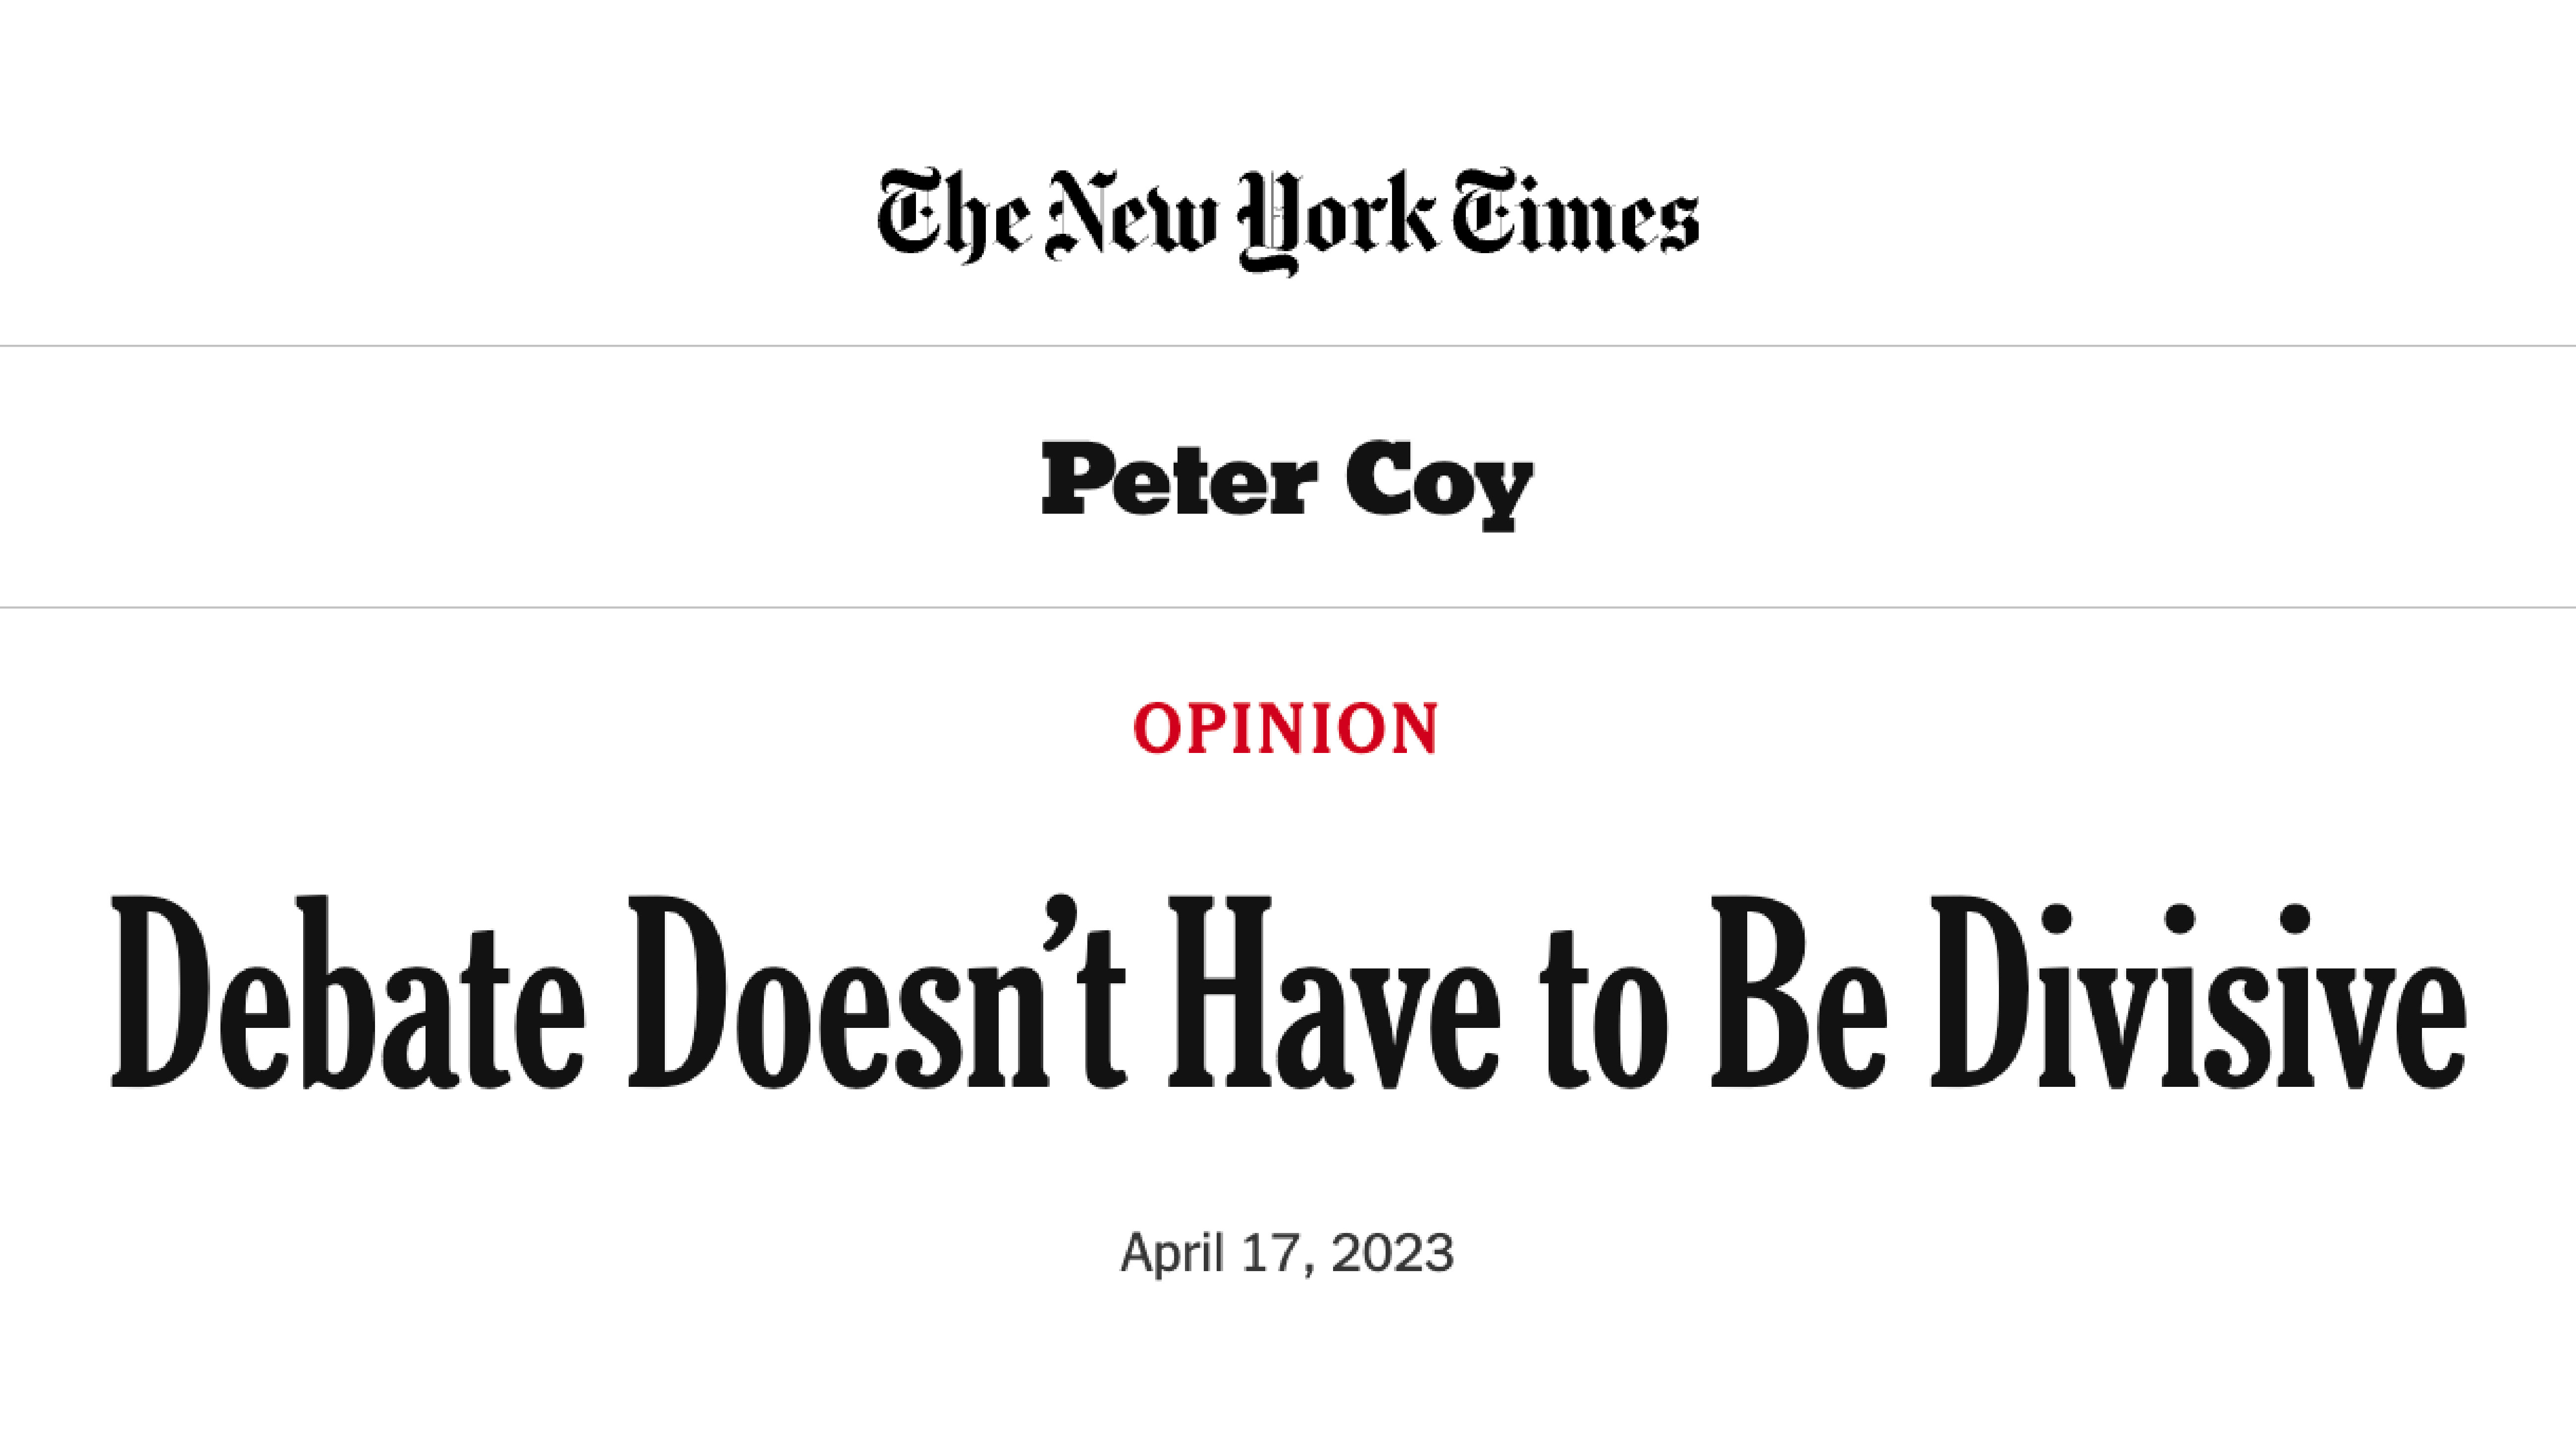
Task: Click the divider line above Peter Coy
Action: 1288,346
